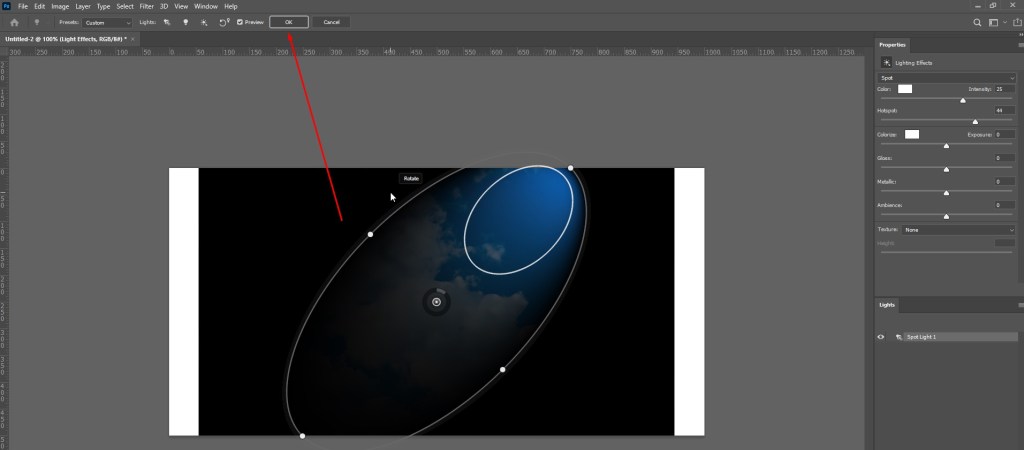Select Spot Light 1 in Lights list
The image size is (1024, 450).
961,337
